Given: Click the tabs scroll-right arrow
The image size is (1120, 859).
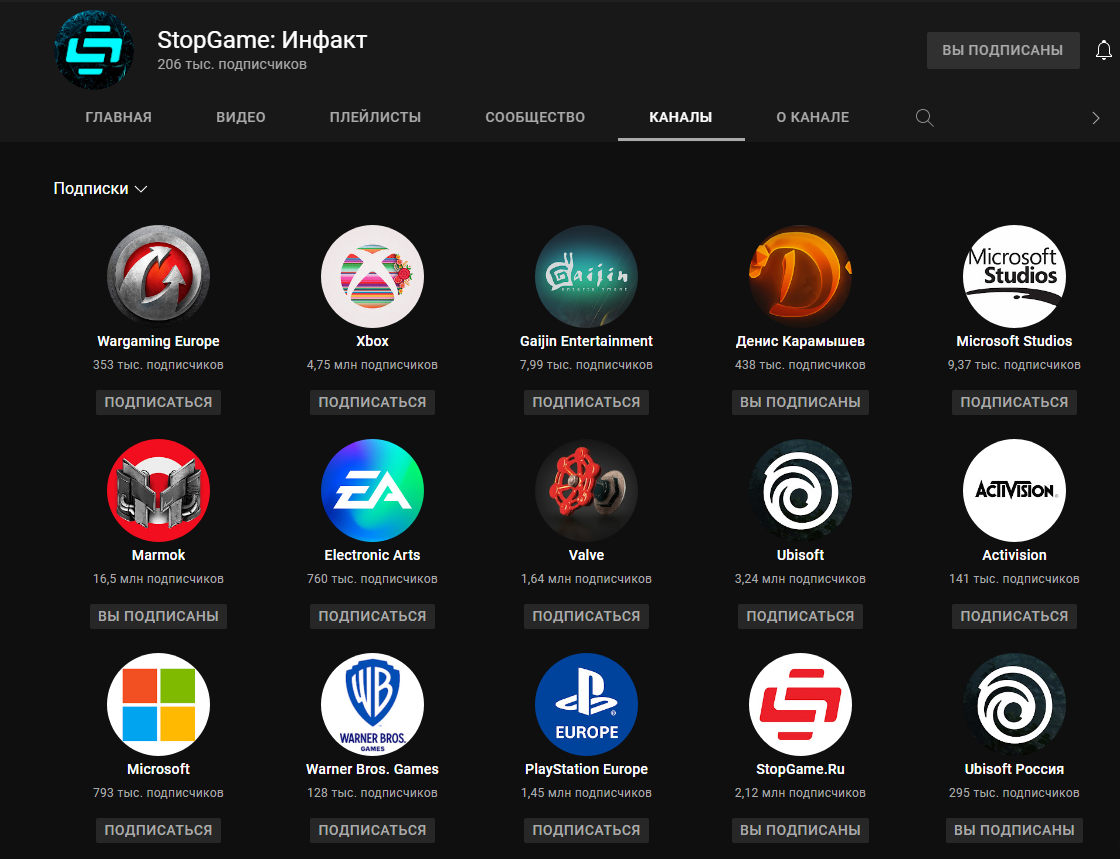Looking at the screenshot, I should [x=1096, y=118].
